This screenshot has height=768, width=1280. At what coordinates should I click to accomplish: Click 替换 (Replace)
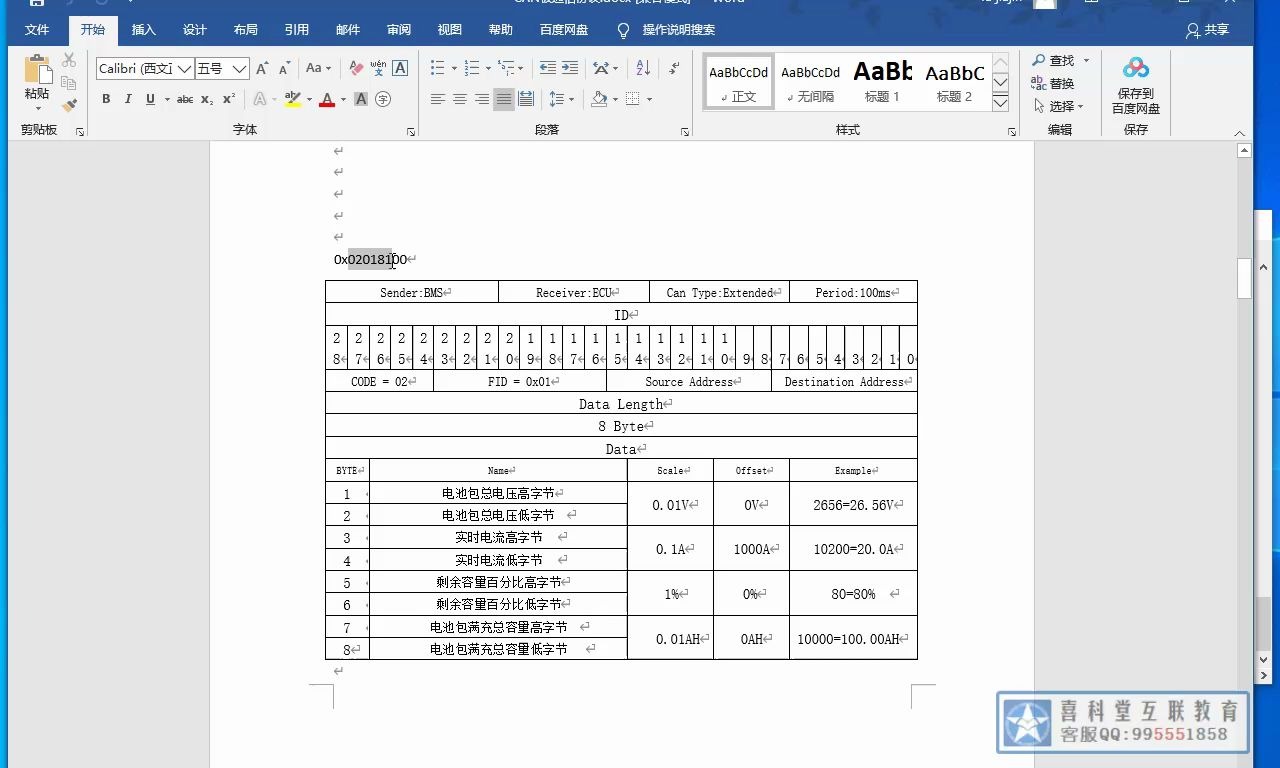point(1053,83)
